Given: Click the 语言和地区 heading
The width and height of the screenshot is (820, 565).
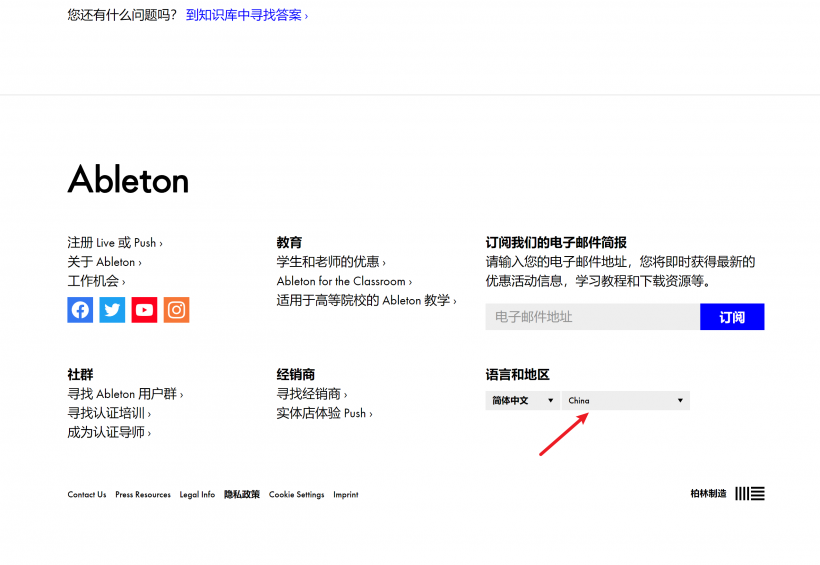Looking at the screenshot, I should [x=518, y=374].
